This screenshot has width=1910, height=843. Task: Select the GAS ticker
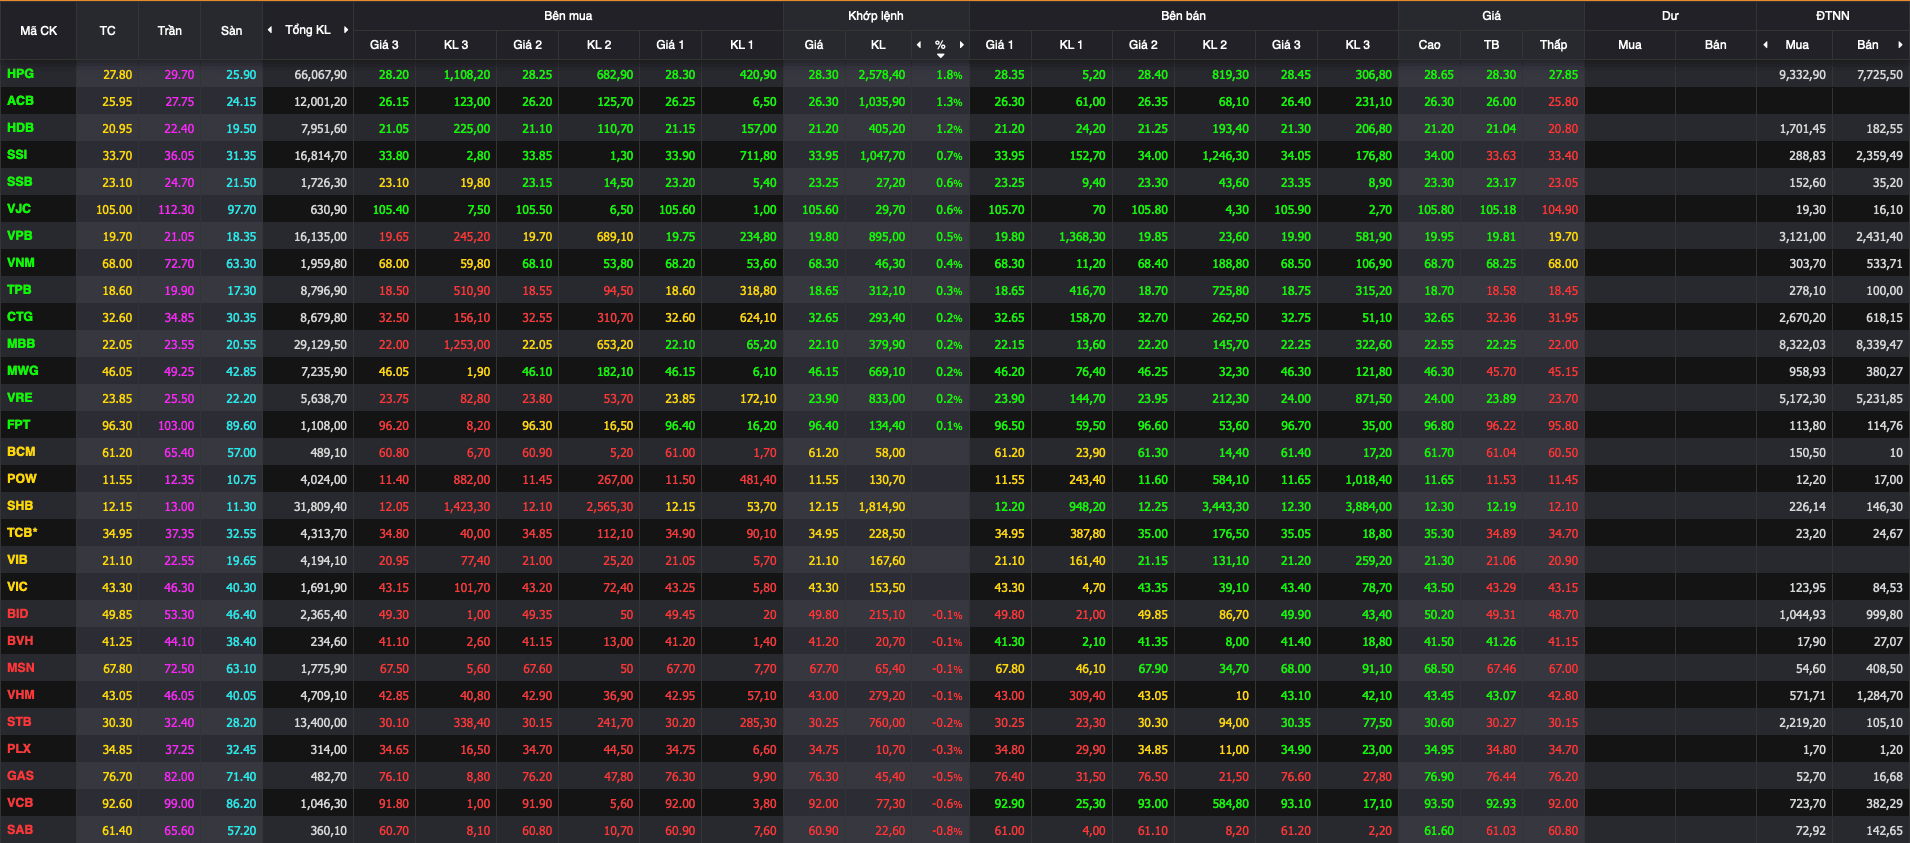pyautogui.click(x=20, y=776)
